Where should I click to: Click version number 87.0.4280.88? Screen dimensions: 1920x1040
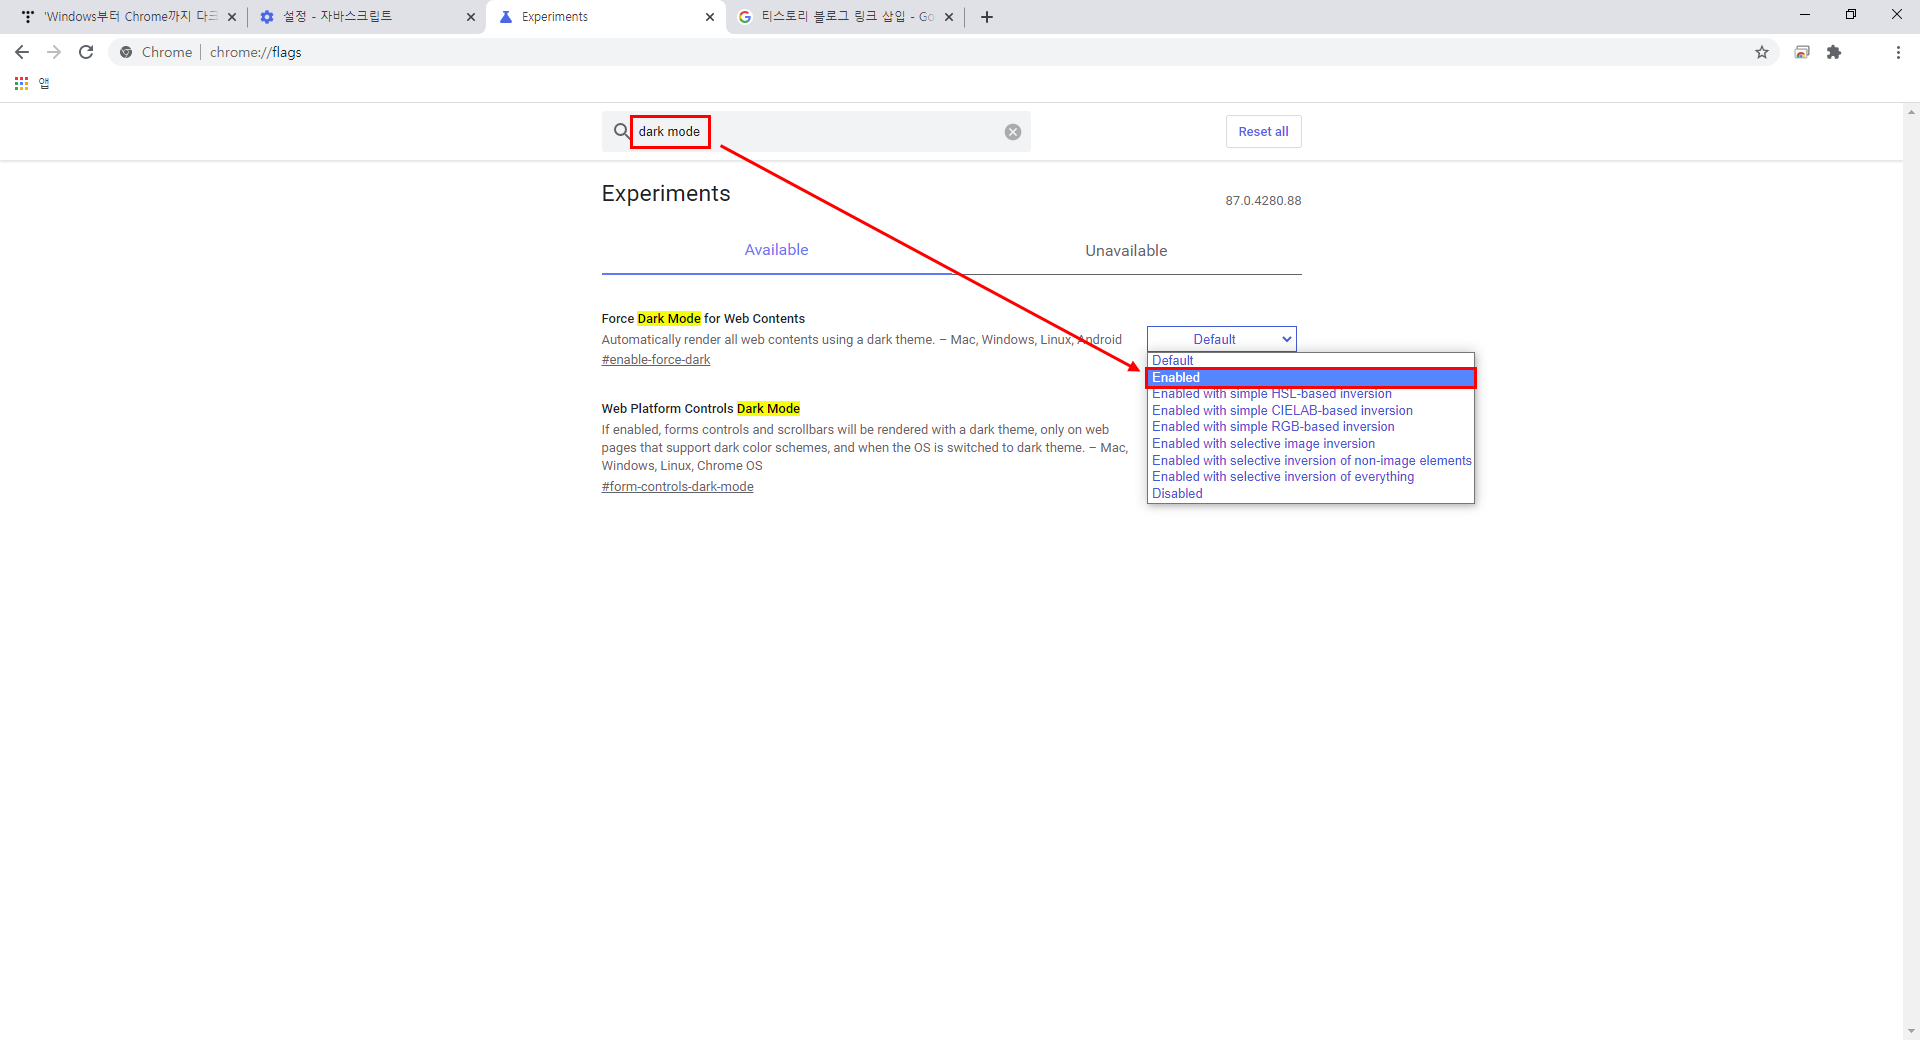click(x=1263, y=201)
